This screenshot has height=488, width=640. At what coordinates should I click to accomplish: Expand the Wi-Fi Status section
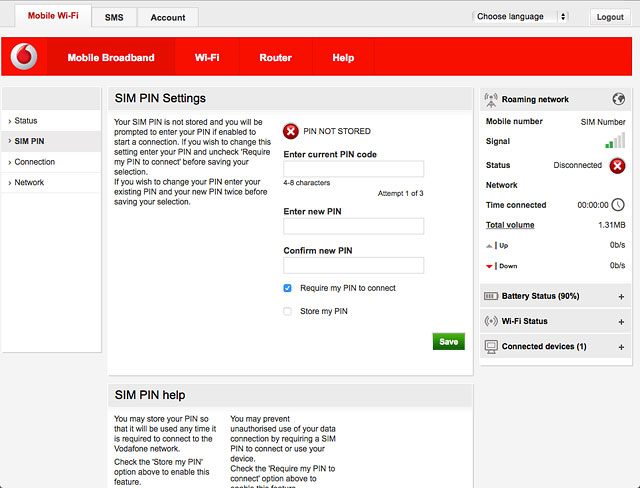[621, 322]
